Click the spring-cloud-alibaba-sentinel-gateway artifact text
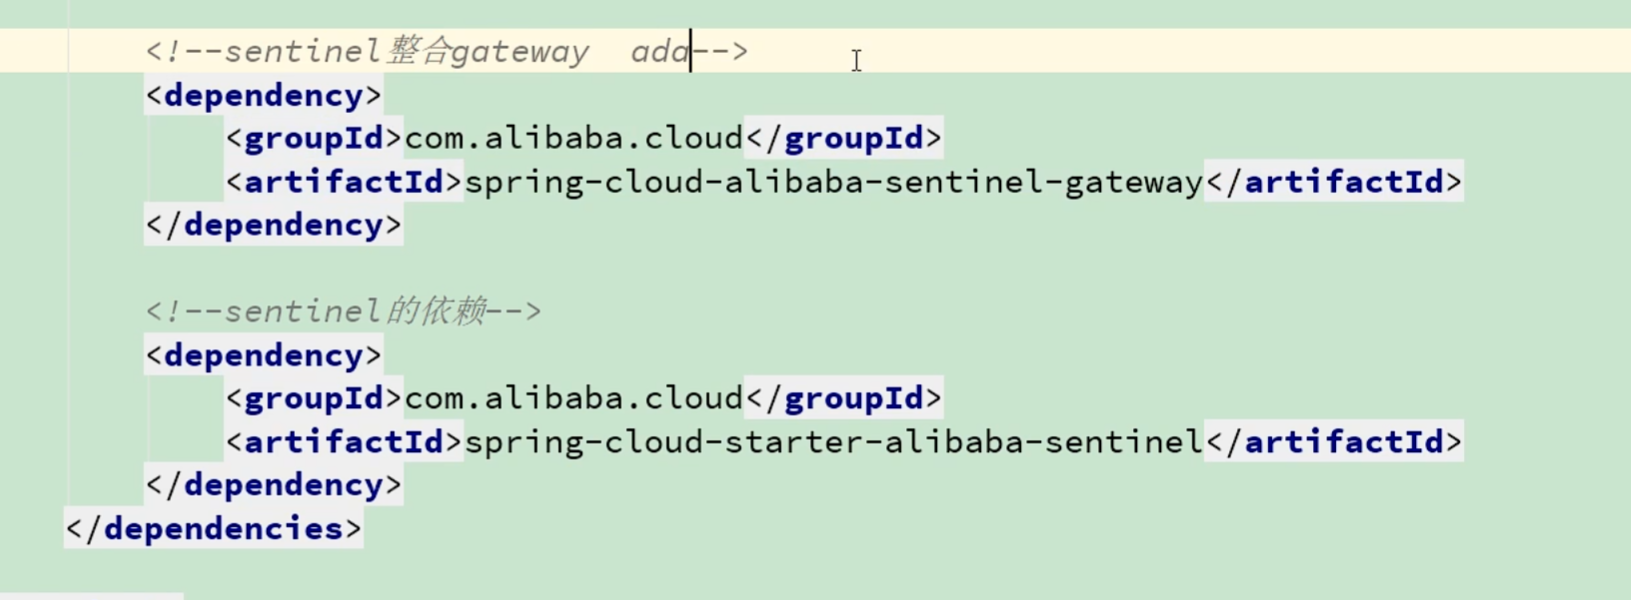This screenshot has height=600, width=1631. coord(834,182)
